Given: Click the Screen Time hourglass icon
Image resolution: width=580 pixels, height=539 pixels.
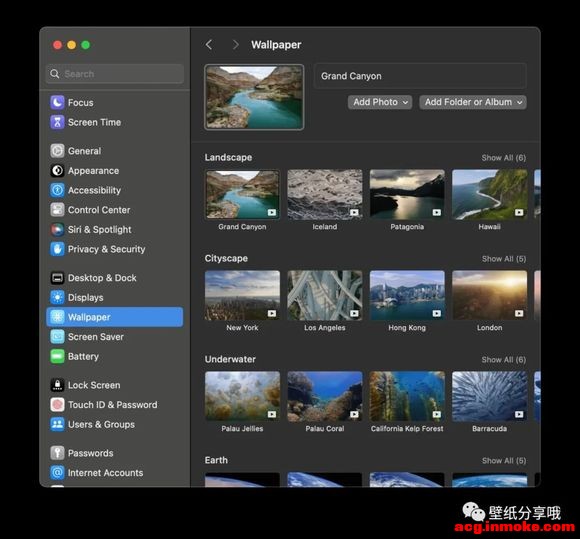Looking at the screenshot, I should (x=57, y=122).
